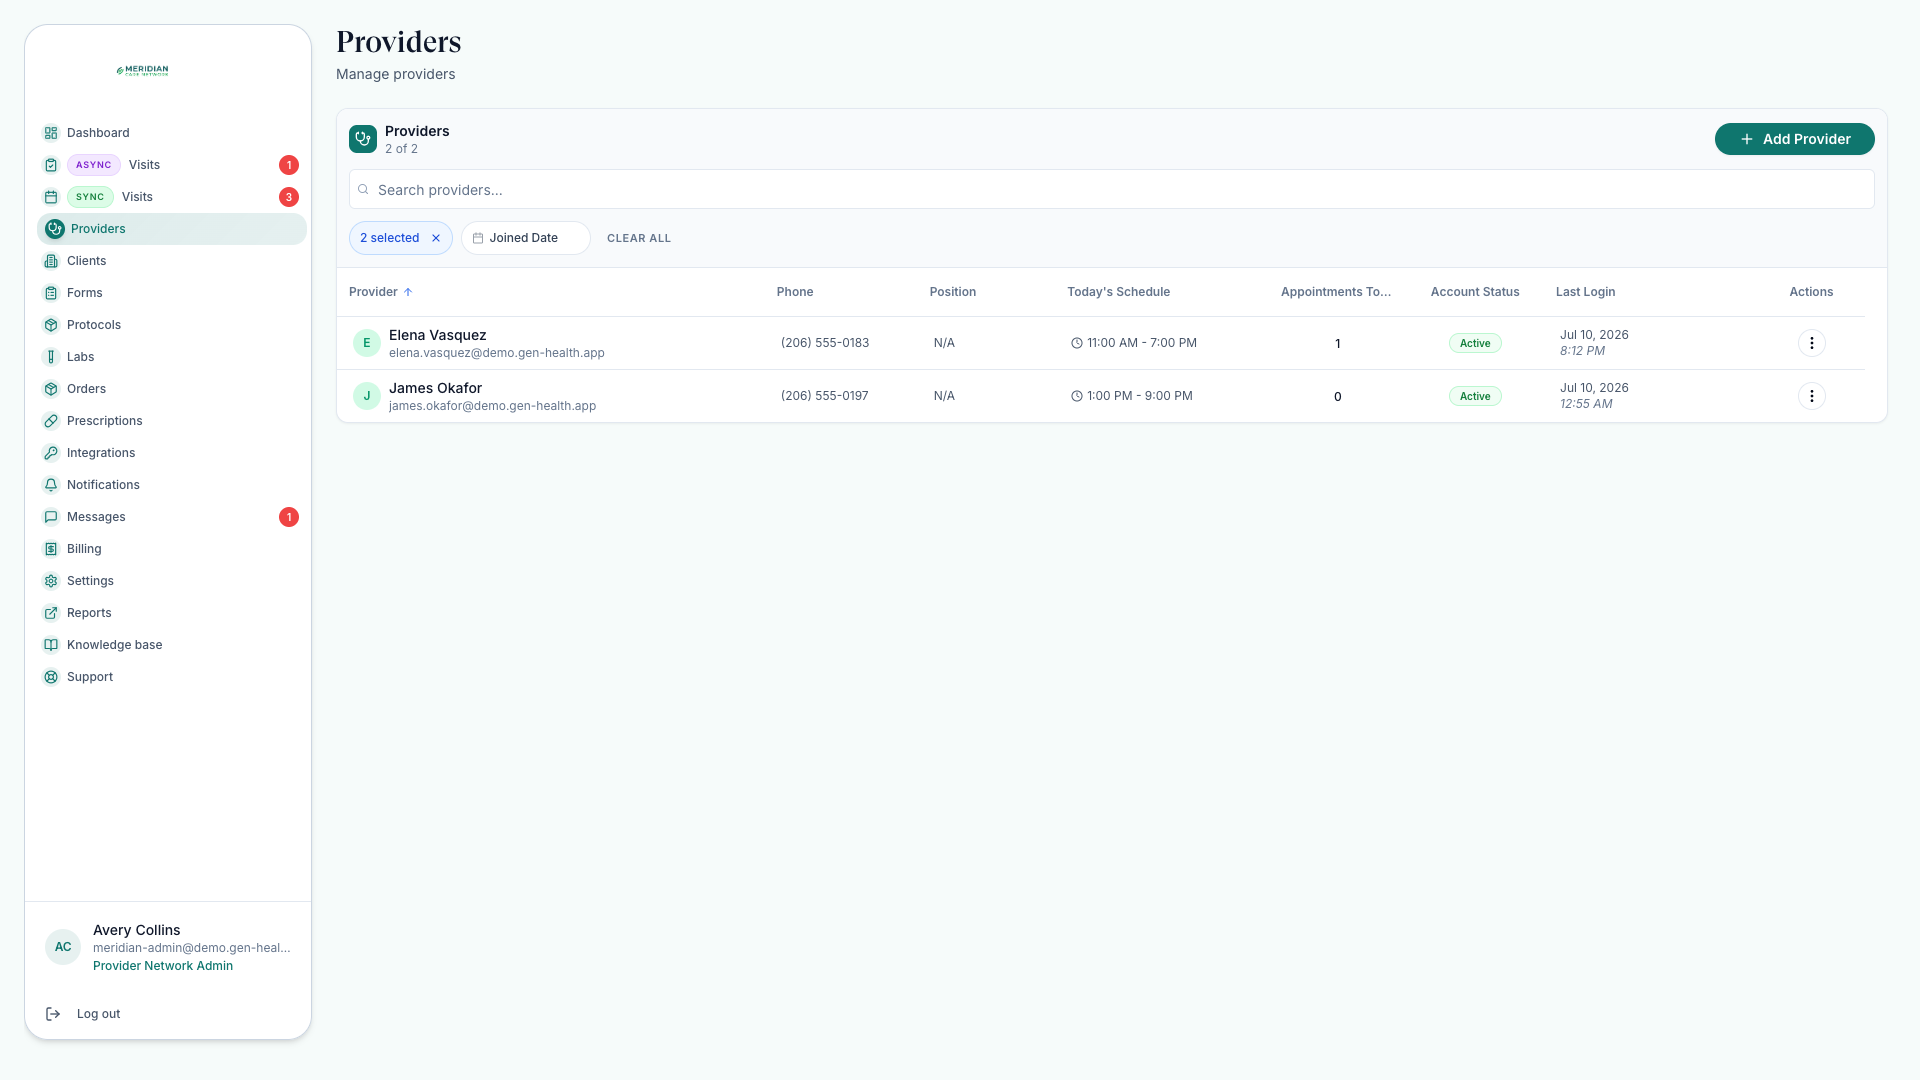
Task: Click Messages unread count badge
Action: point(289,517)
